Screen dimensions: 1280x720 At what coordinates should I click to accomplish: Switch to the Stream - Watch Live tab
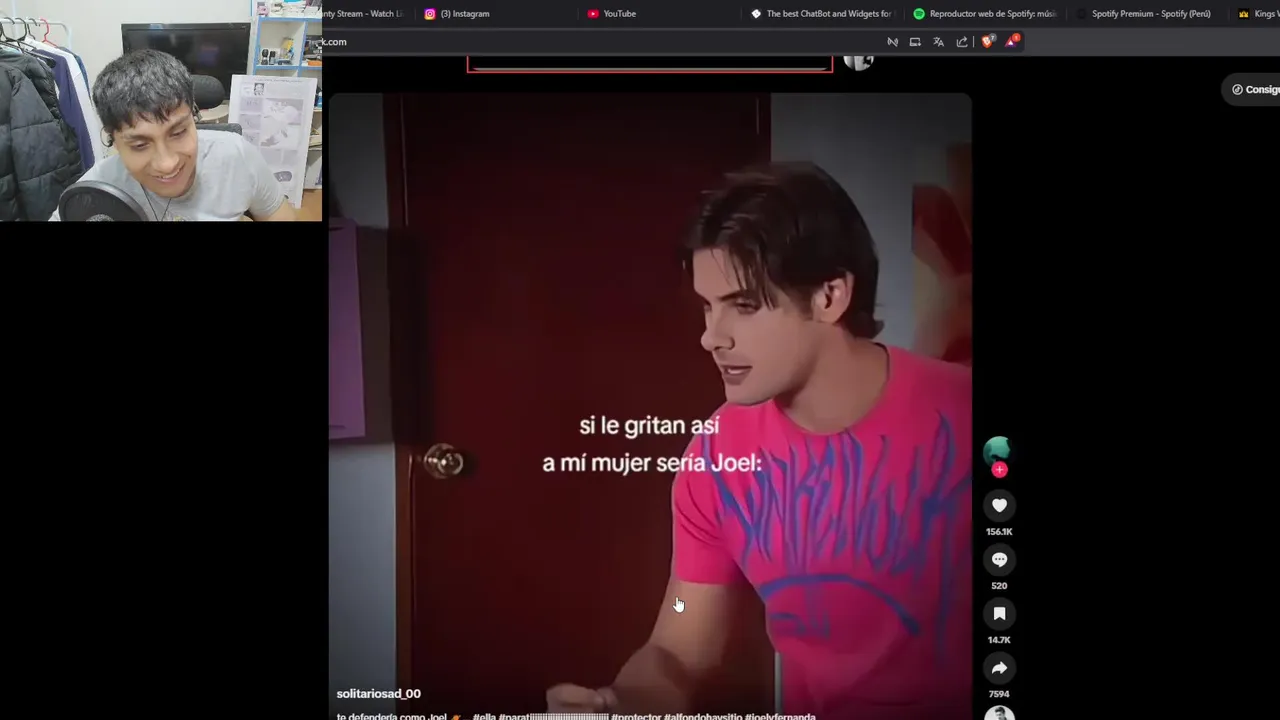(365, 14)
